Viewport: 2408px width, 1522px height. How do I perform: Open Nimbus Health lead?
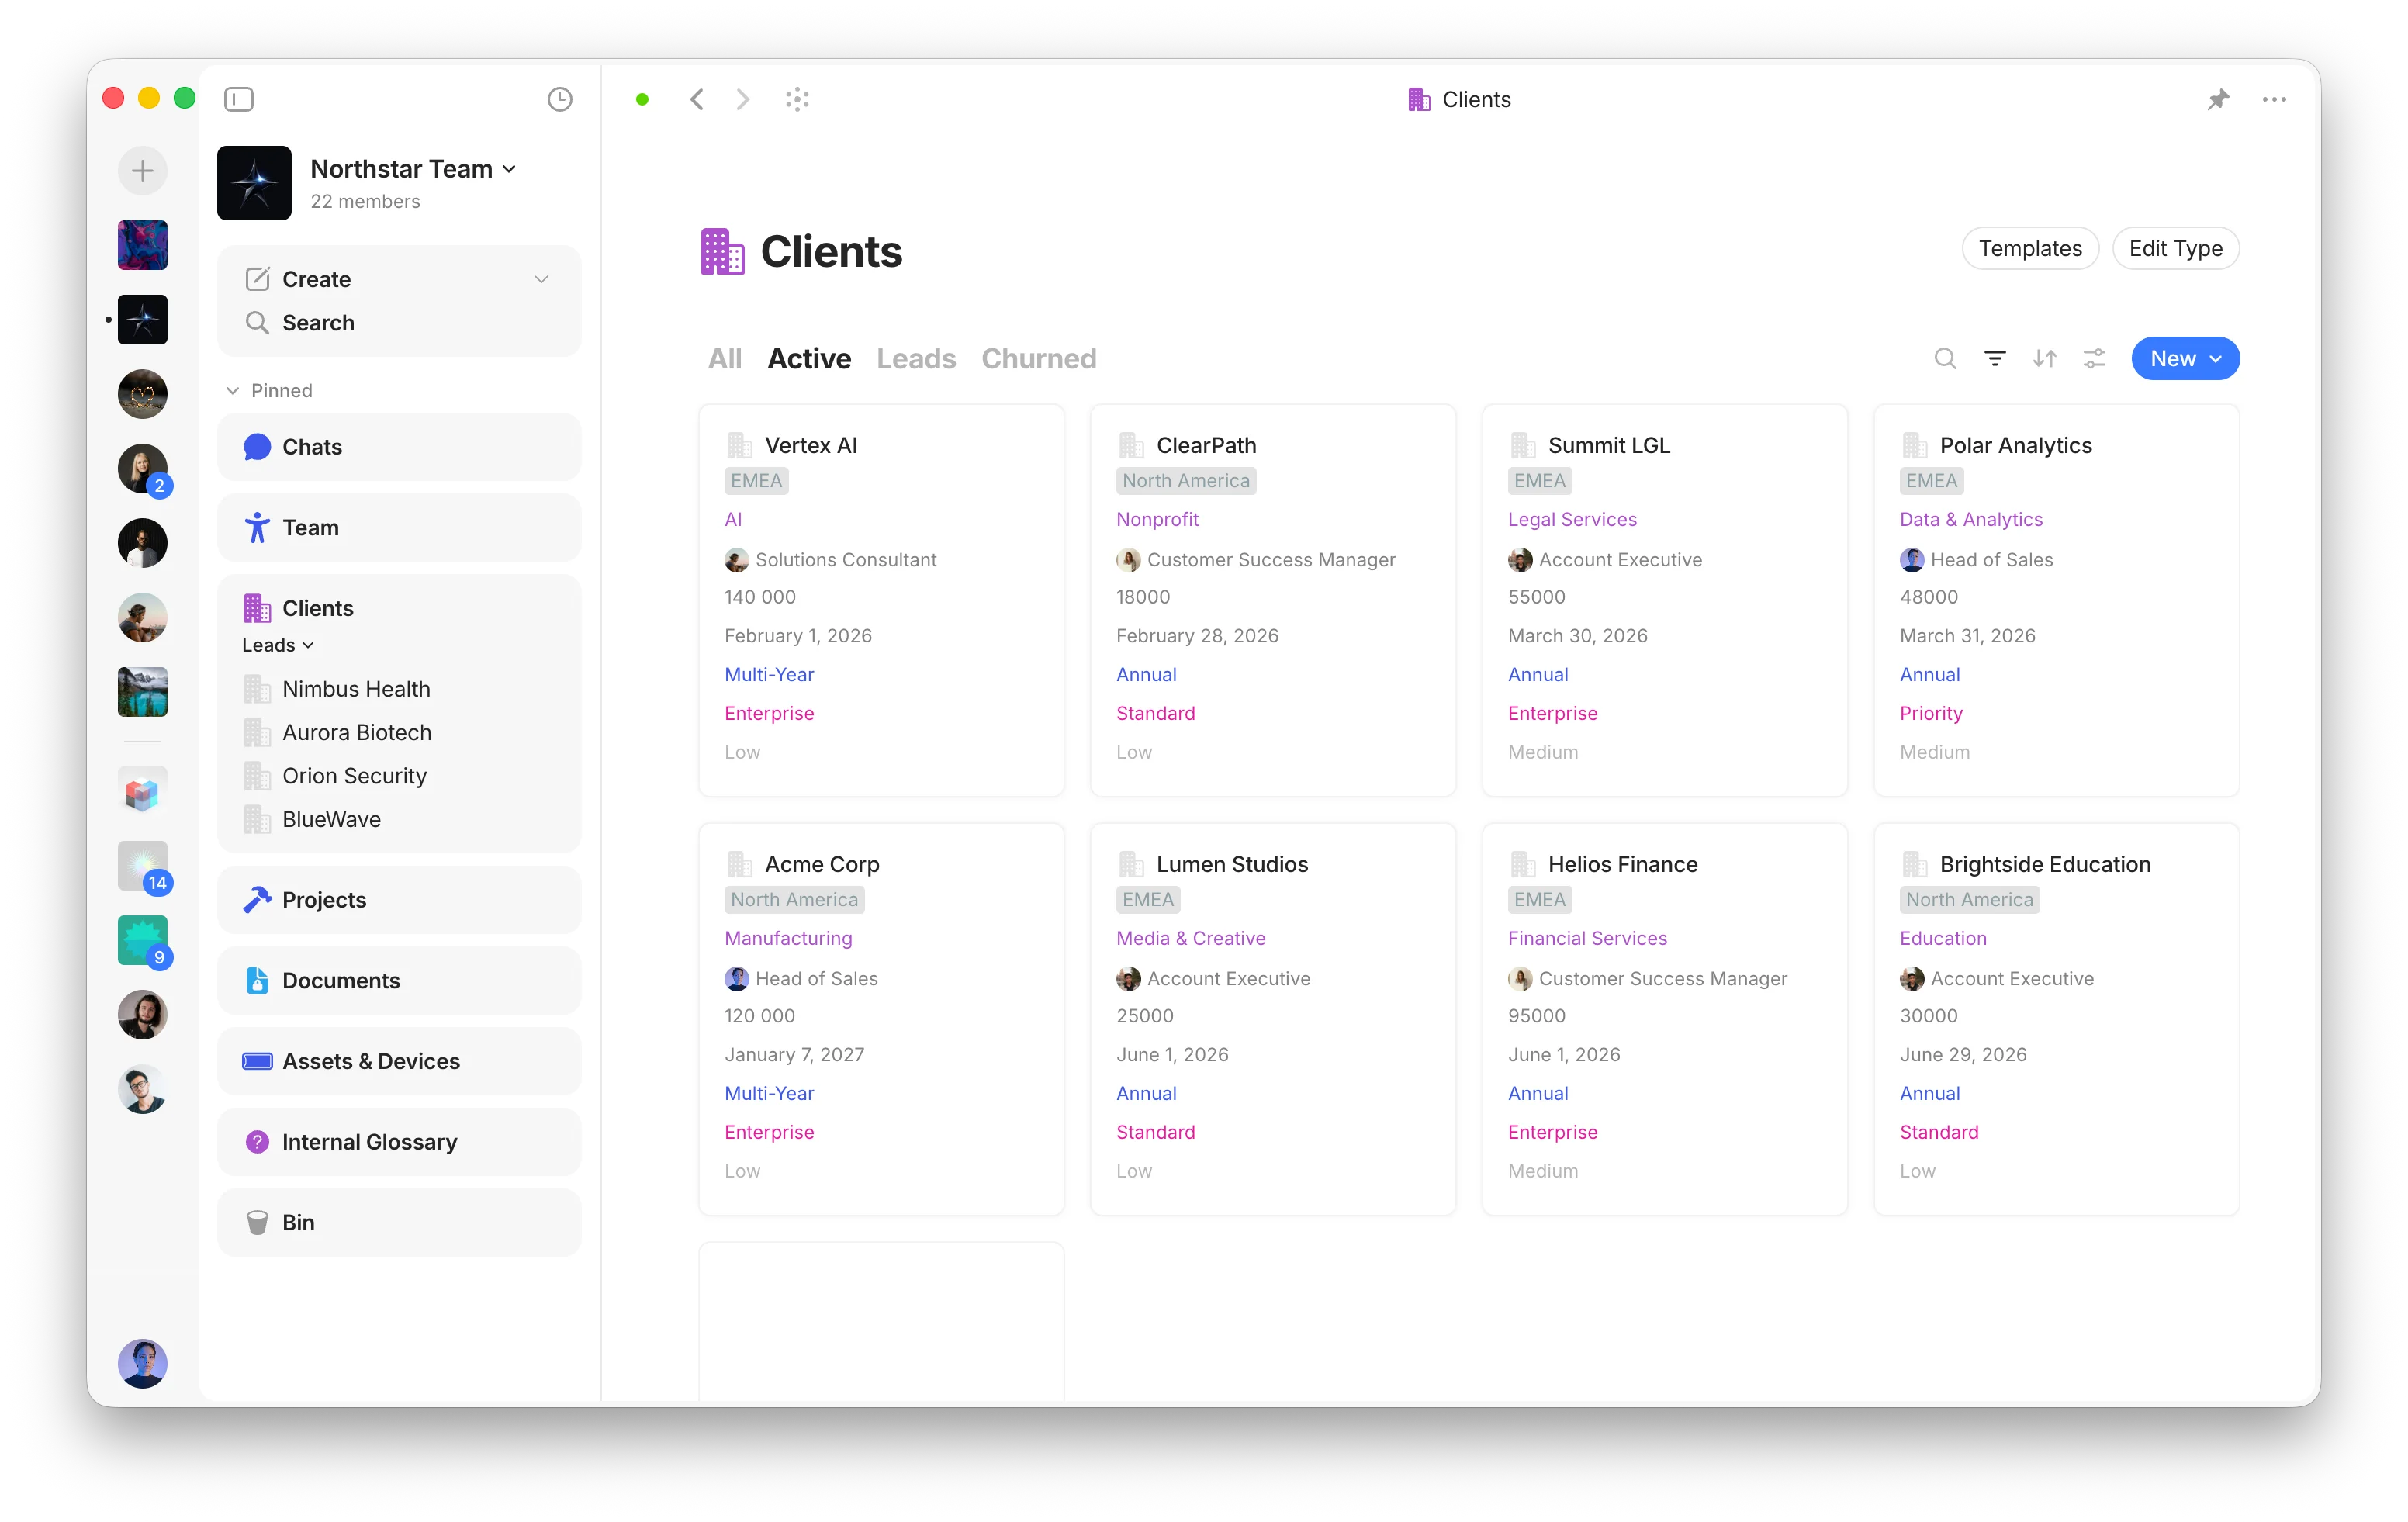pos(356,689)
